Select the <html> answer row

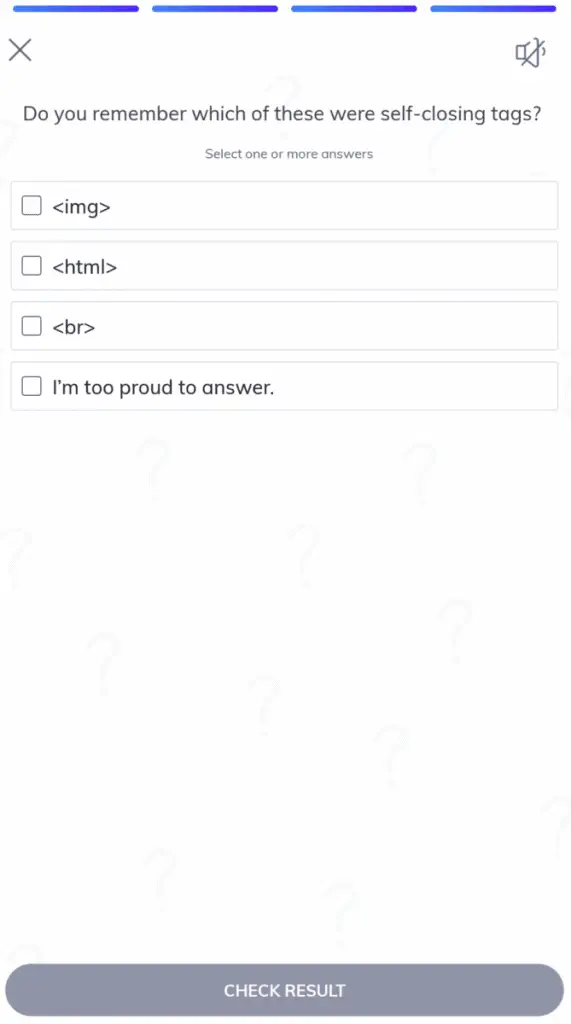click(x=284, y=266)
